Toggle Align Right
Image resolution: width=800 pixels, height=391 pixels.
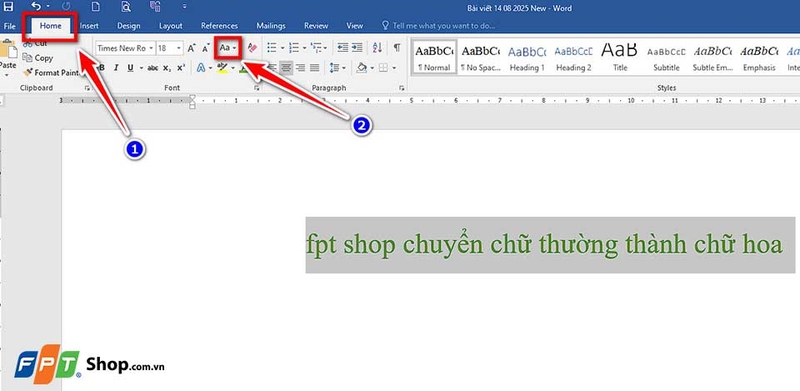(x=301, y=67)
